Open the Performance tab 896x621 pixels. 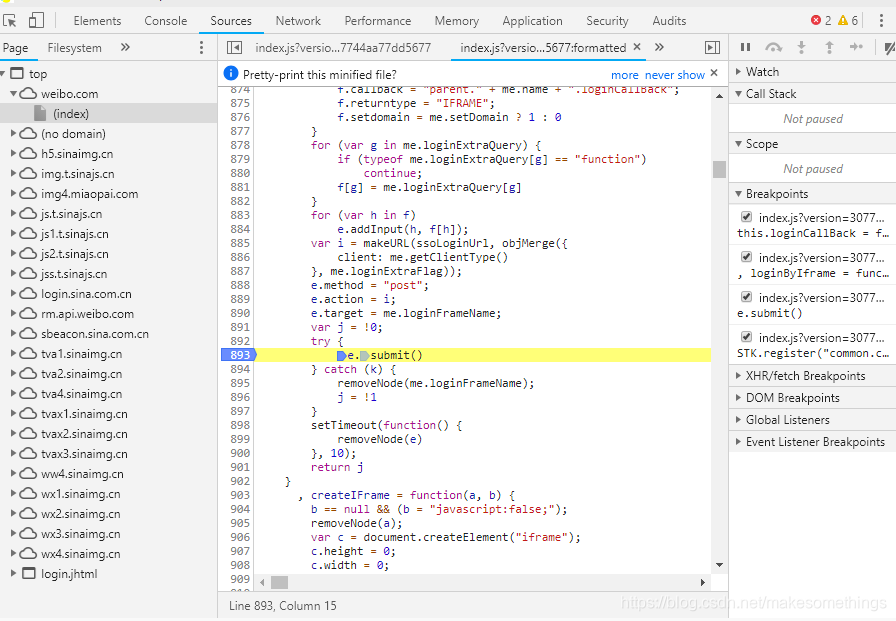(x=378, y=21)
